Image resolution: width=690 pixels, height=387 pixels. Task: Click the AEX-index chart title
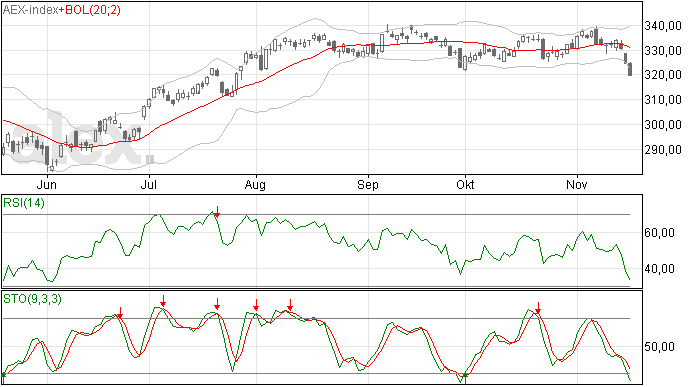coord(31,10)
